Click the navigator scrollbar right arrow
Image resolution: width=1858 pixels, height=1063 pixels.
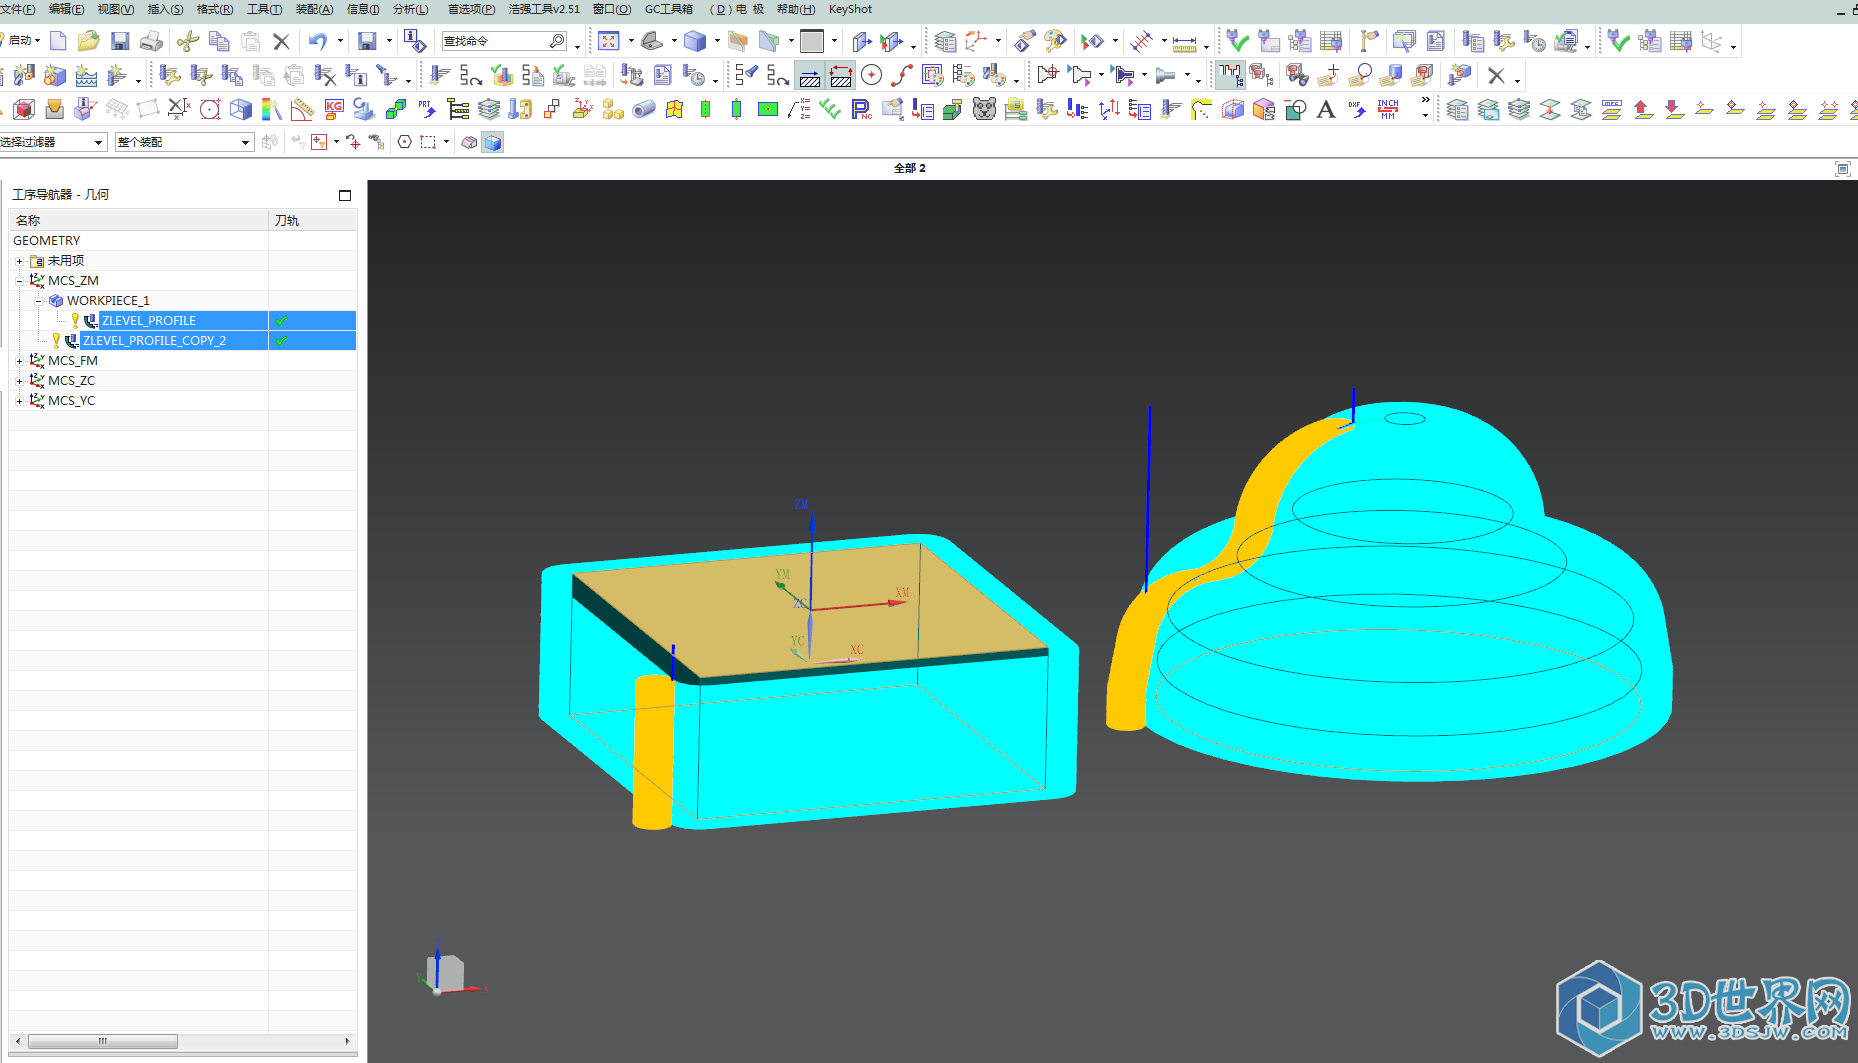pos(347,1041)
